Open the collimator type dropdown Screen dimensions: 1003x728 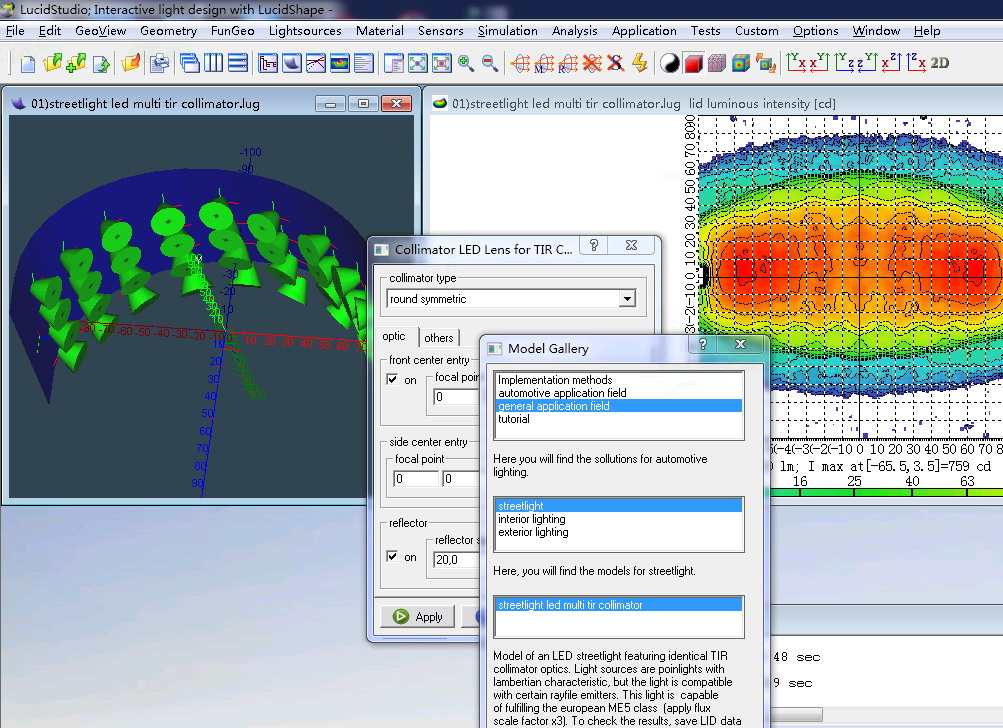pyautogui.click(x=628, y=299)
